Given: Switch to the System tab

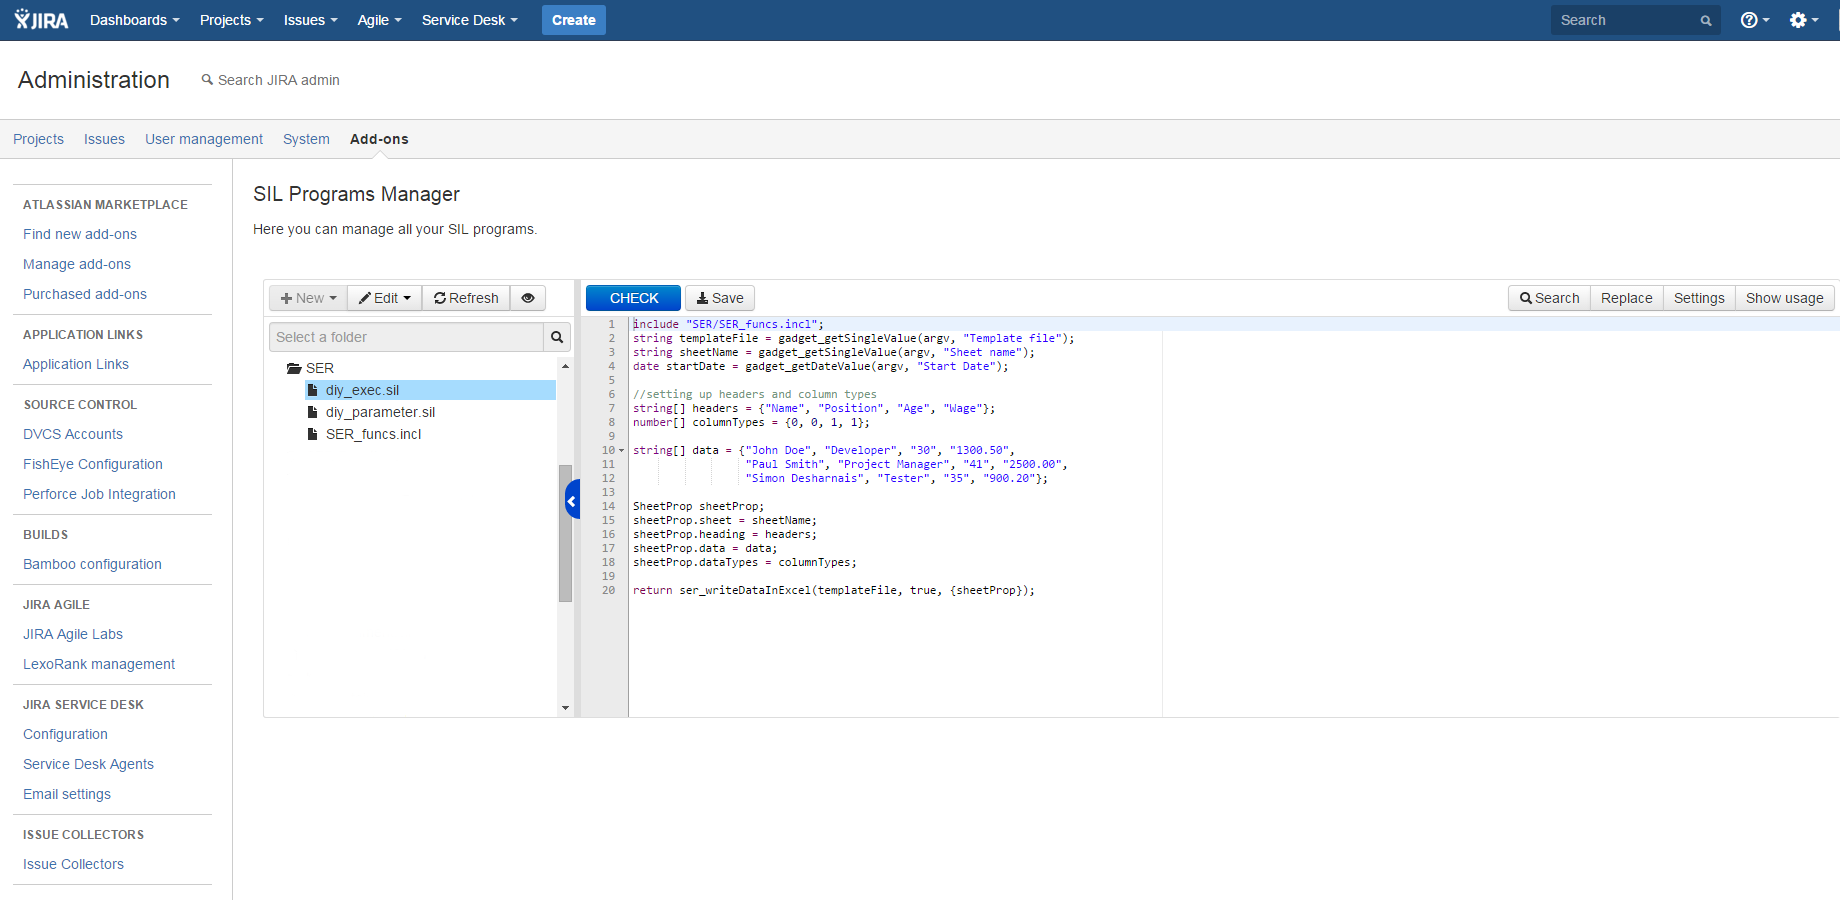Looking at the screenshot, I should [306, 139].
